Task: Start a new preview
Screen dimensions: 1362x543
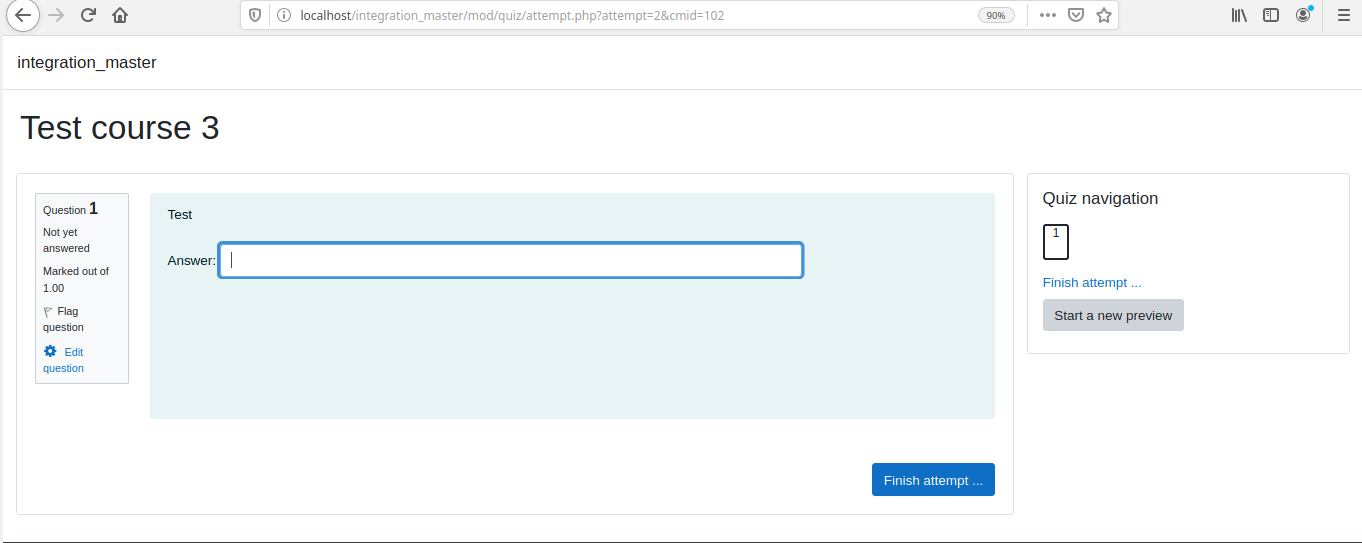Action: [x=1113, y=315]
